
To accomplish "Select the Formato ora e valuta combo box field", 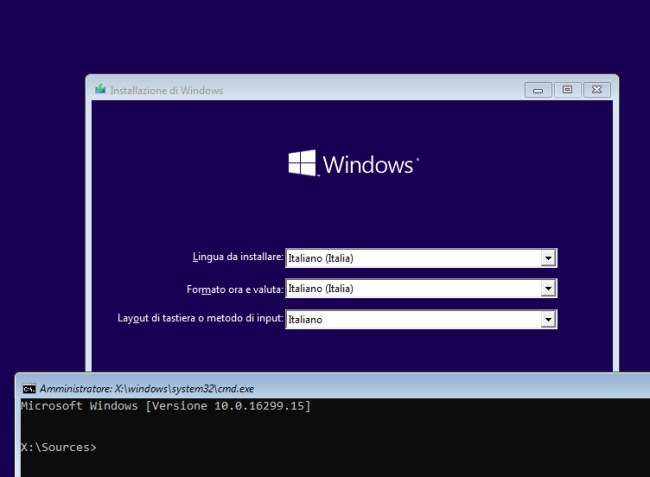I will 421,288.
